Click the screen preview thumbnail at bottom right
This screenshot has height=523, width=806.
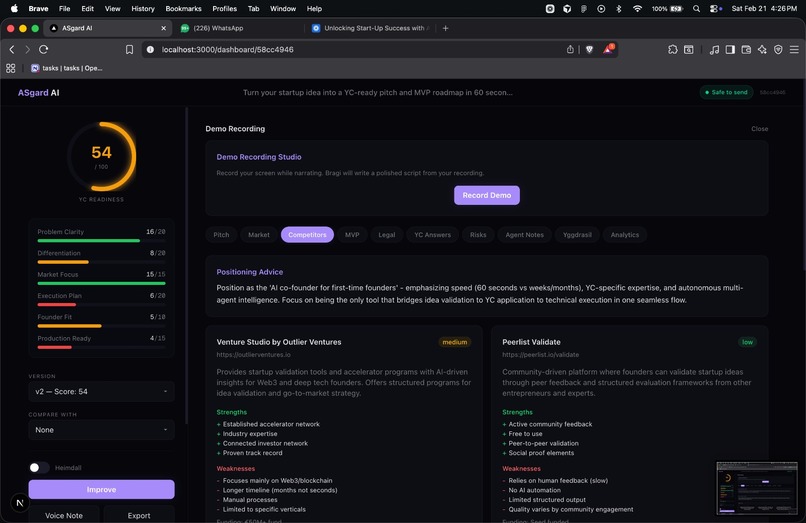point(757,488)
